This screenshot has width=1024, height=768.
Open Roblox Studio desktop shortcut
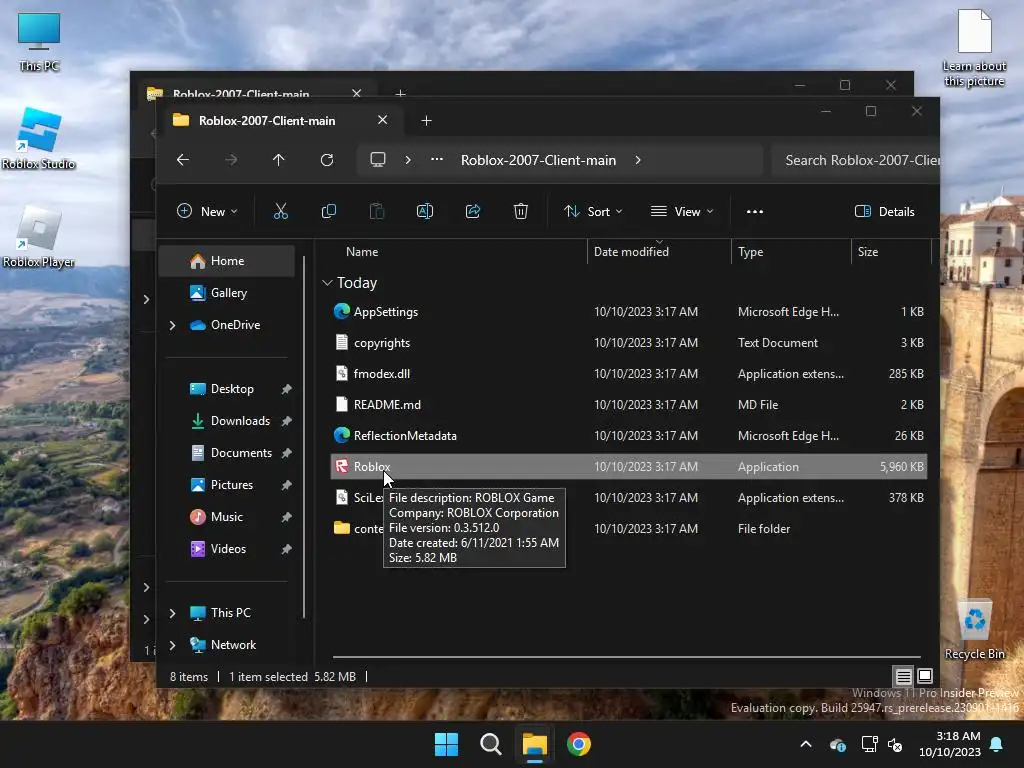pos(39,138)
